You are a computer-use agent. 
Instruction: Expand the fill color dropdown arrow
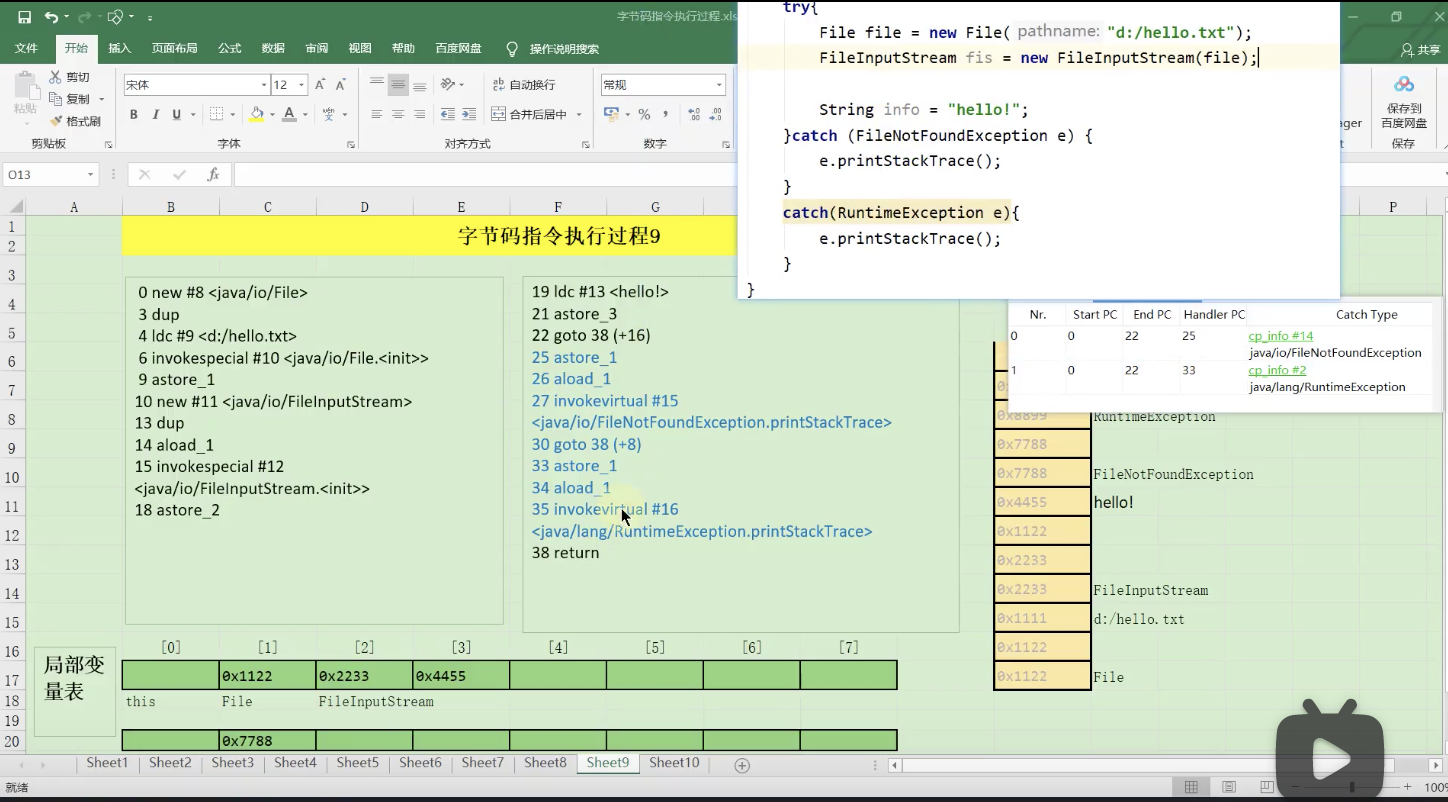point(271,115)
